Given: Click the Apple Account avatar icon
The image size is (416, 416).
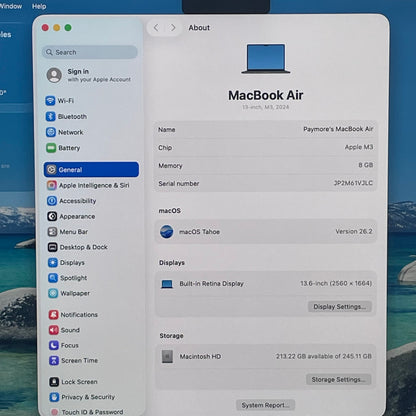Looking at the screenshot, I should 54,75.
